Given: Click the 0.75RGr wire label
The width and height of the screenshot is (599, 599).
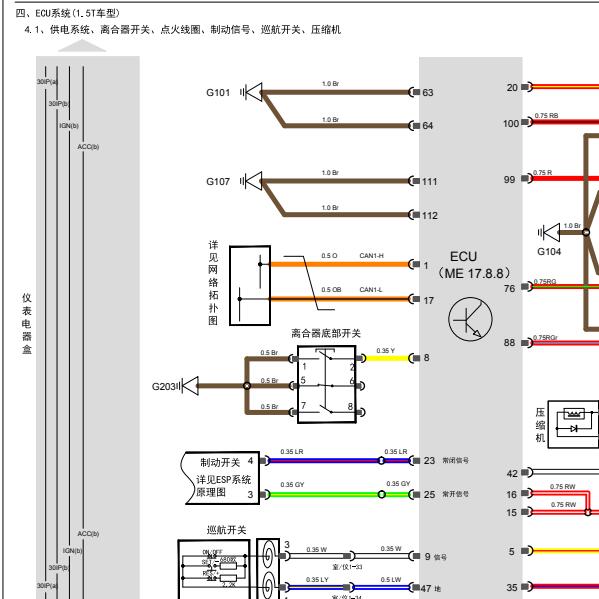Looking at the screenshot, I should pos(545,337).
